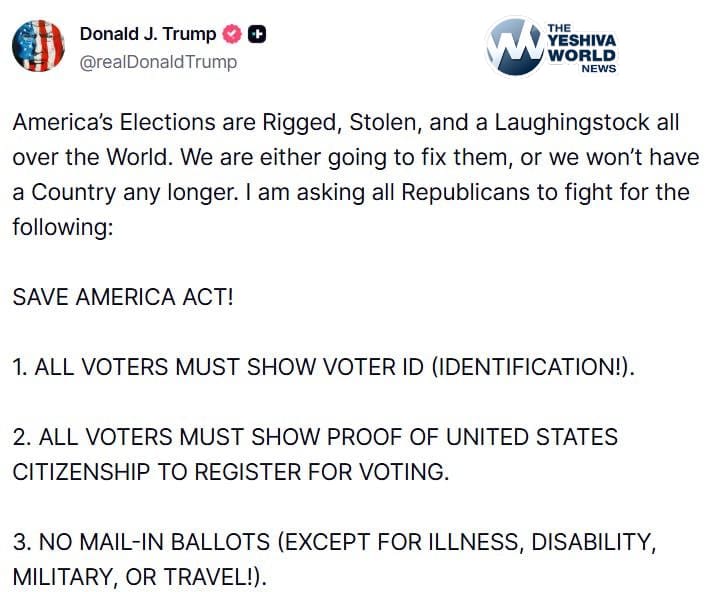Click the small NEWS label in logo
Screen dimensions: 725x592
tap(599, 69)
